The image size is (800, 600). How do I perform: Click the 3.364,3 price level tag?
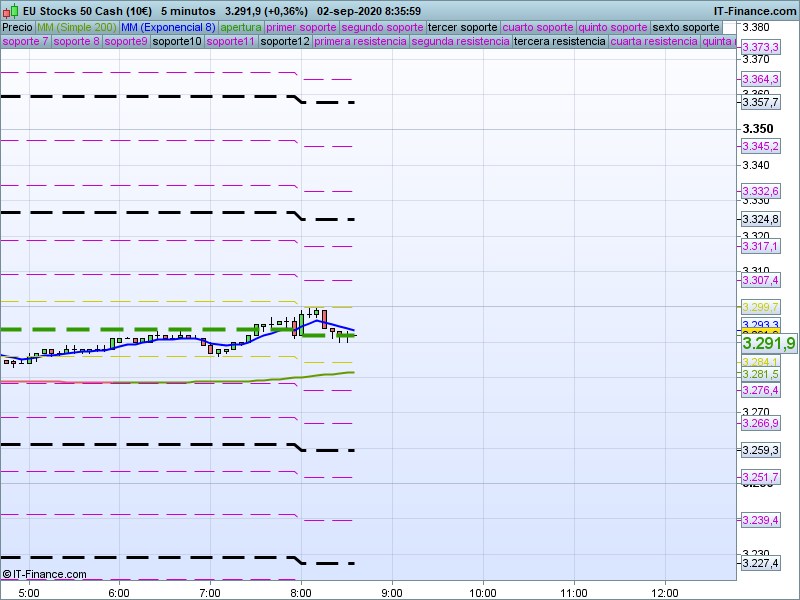(x=760, y=79)
